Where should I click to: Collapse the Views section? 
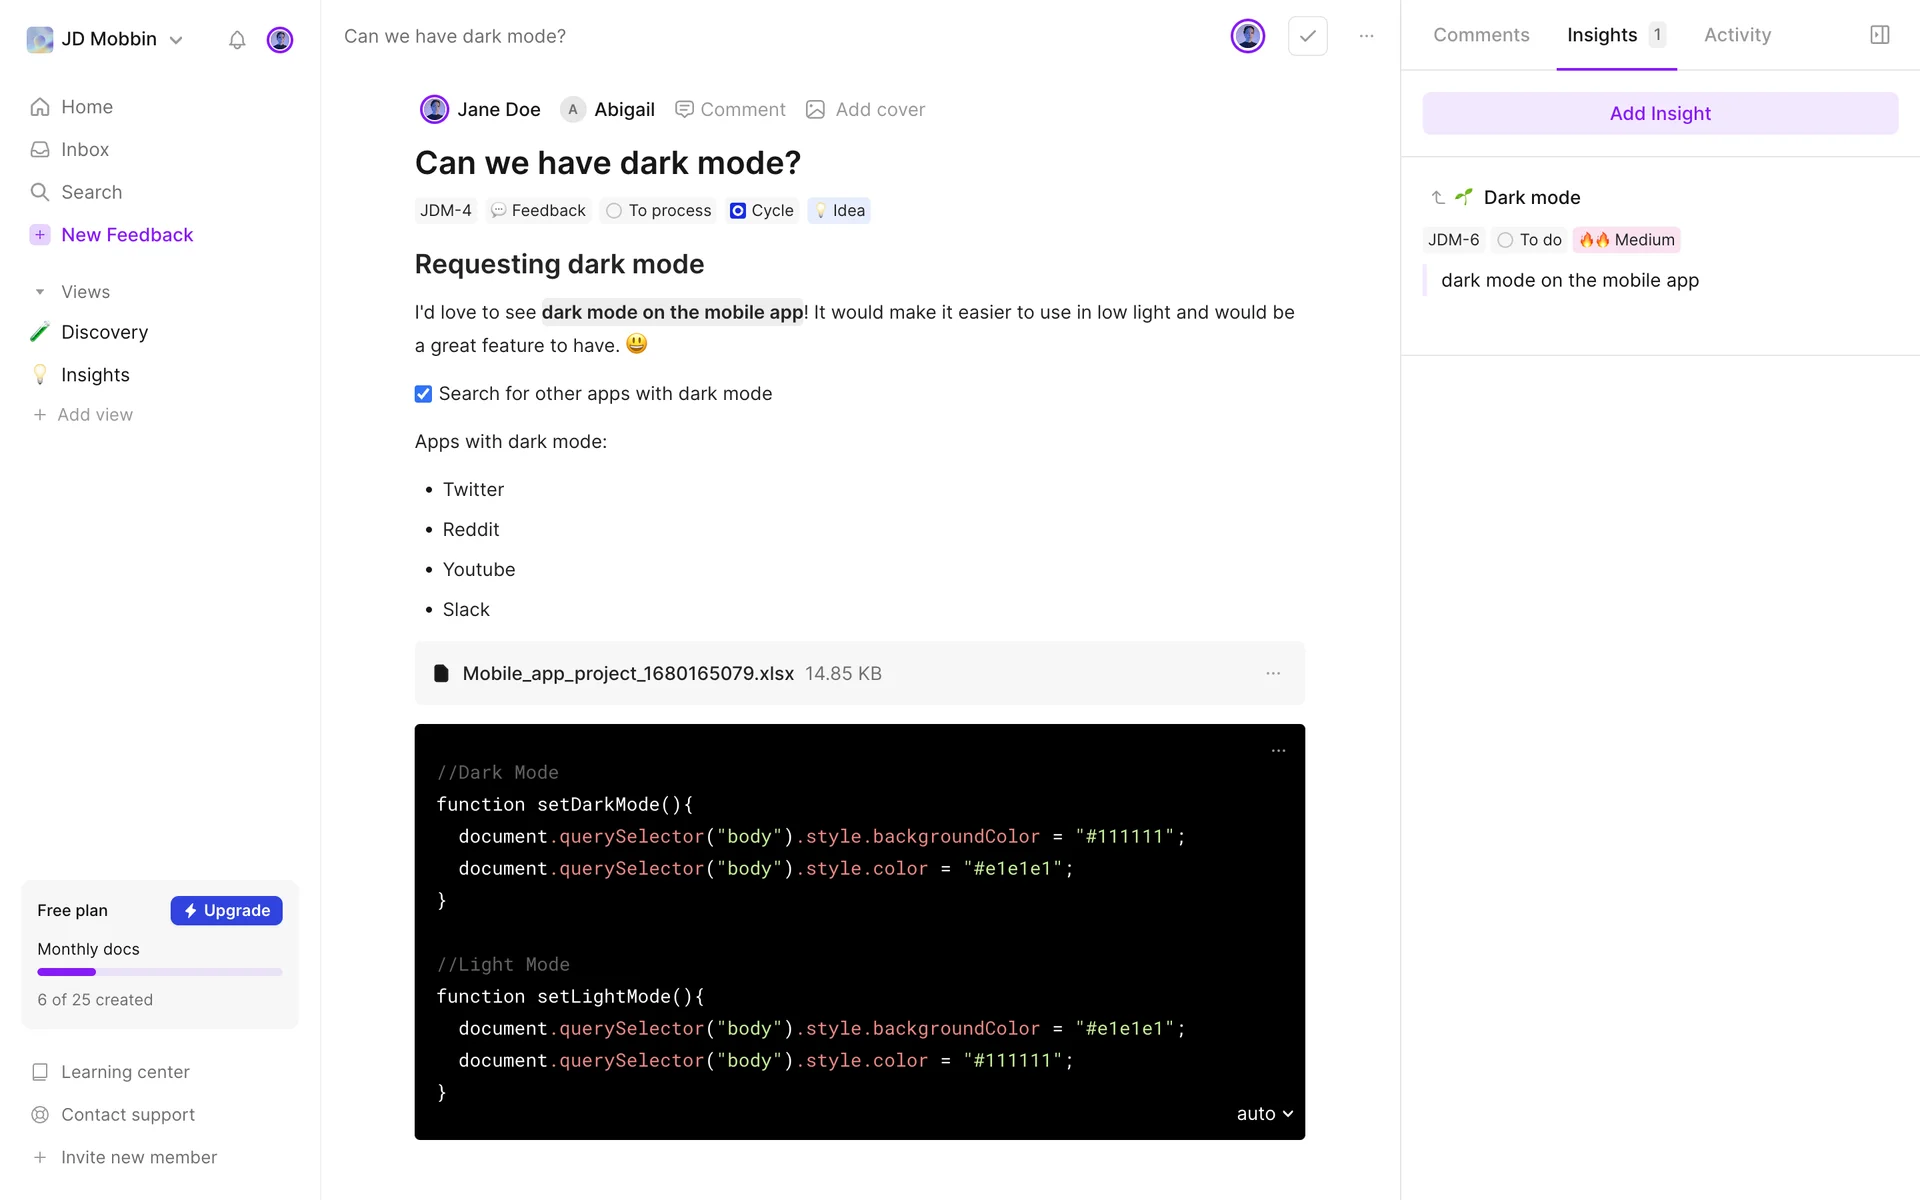[x=40, y=292]
